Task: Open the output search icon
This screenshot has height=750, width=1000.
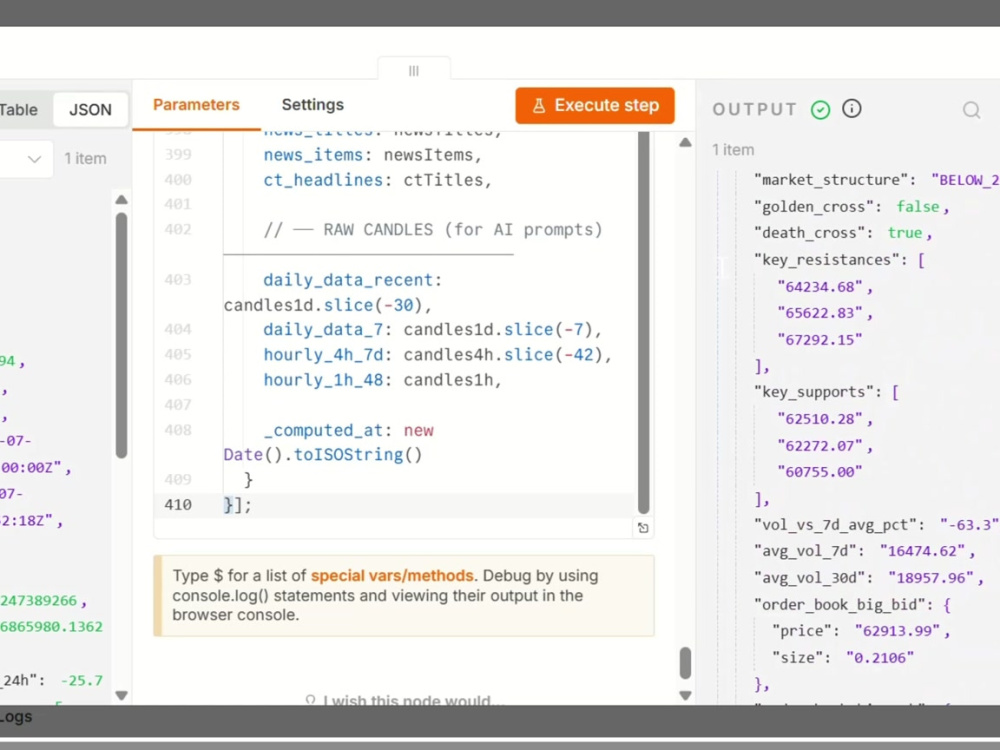Action: click(971, 110)
